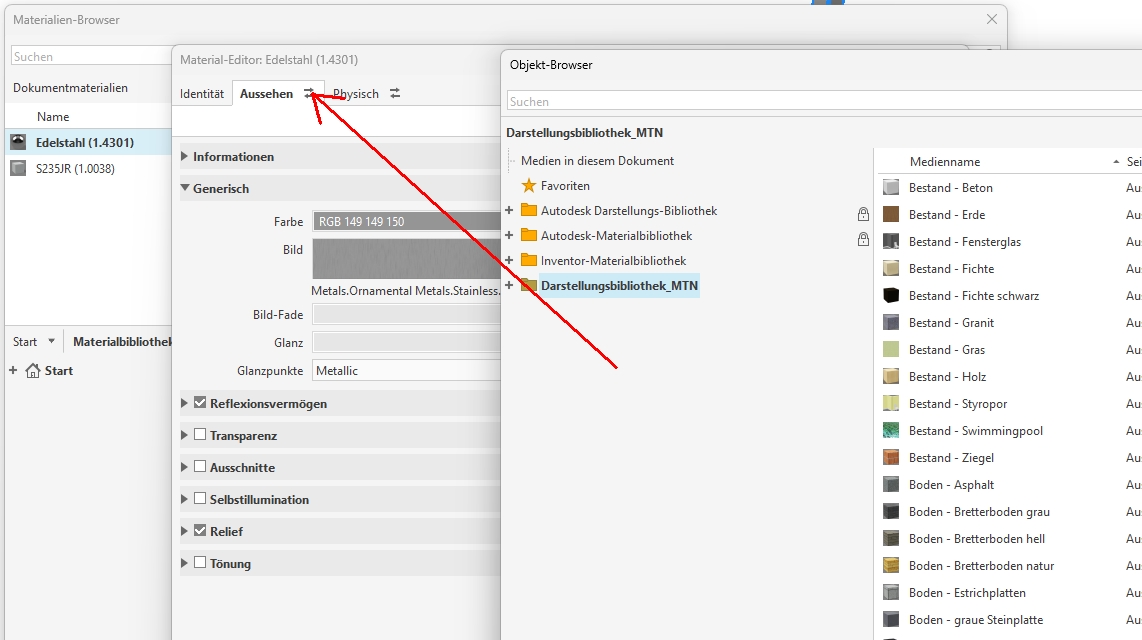Image resolution: width=1142 pixels, height=640 pixels.
Task: Click the Materialien-Browser Suchen field
Action: pos(92,56)
